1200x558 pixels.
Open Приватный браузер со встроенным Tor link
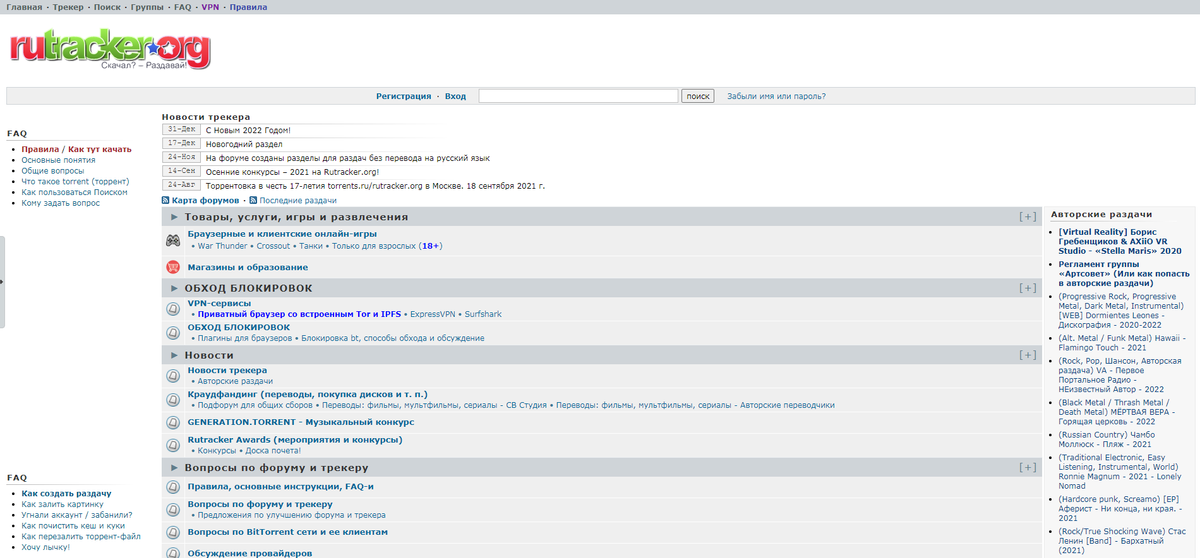pos(299,314)
